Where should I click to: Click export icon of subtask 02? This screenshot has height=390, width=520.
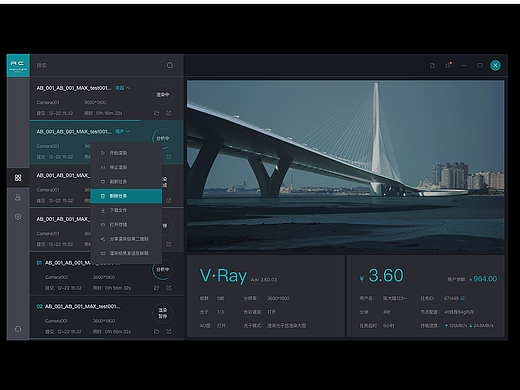pos(169,331)
